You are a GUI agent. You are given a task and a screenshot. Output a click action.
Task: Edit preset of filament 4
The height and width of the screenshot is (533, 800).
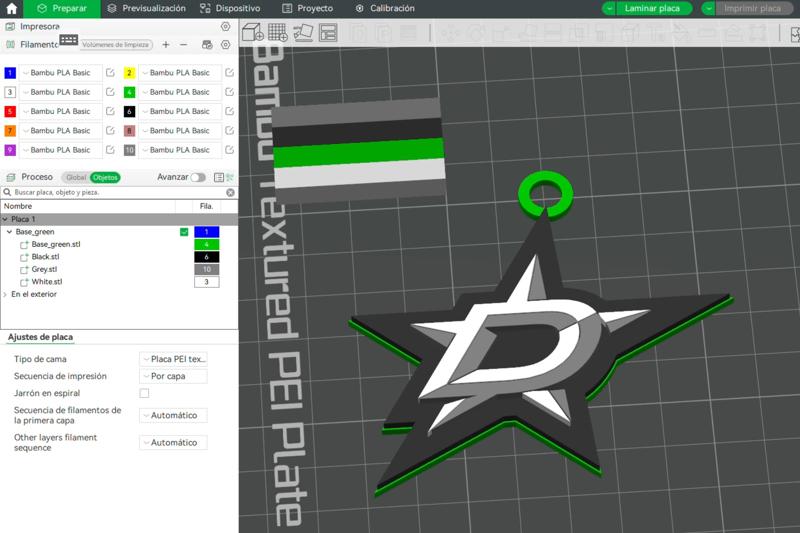[x=230, y=92]
